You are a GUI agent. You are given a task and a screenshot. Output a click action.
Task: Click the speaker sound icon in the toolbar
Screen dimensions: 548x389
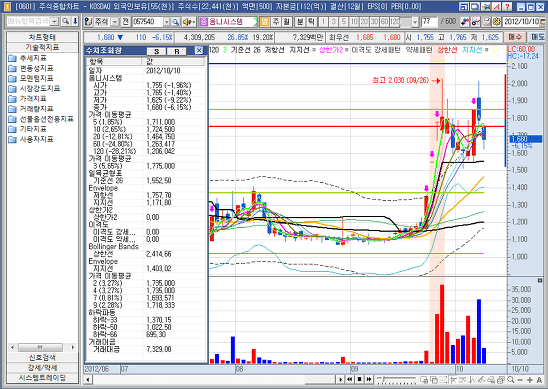tap(189, 22)
